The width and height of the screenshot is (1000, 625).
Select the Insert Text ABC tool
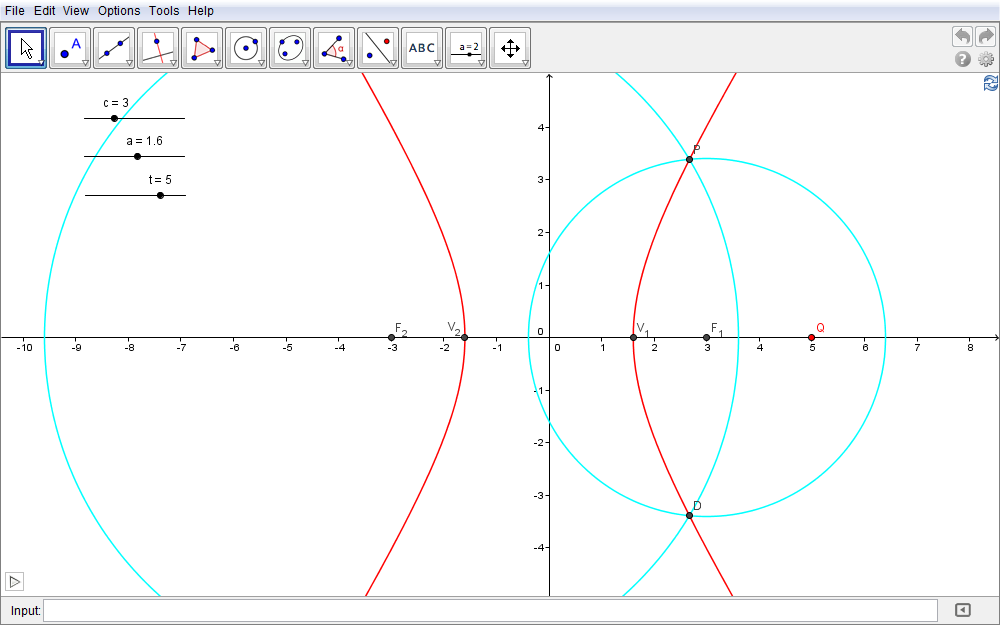click(x=422, y=48)
